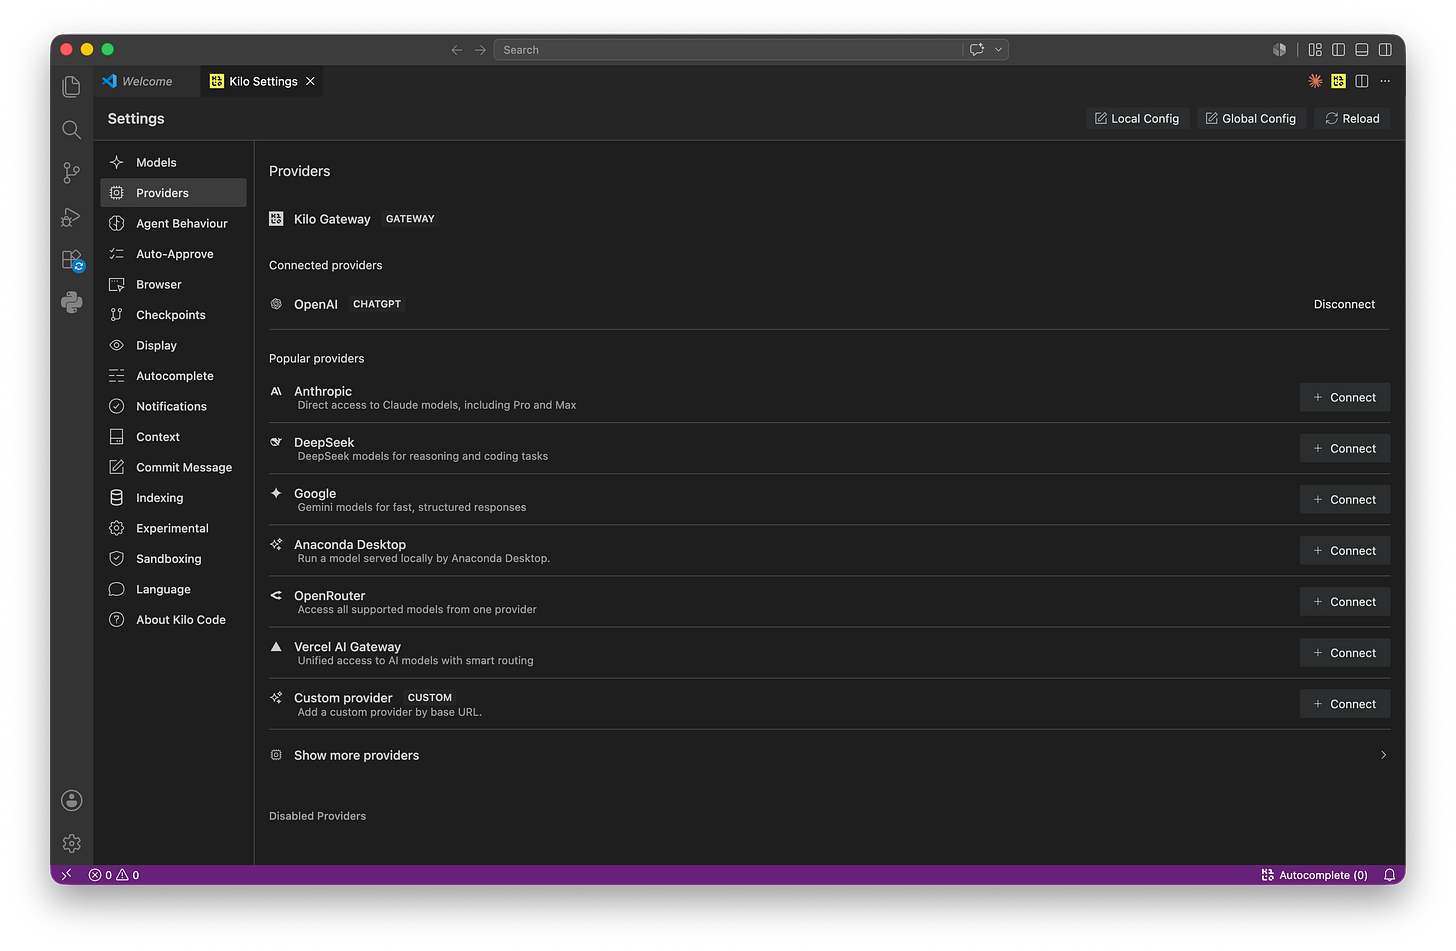Toggle the bottom panel layout icon
Screen dimensions: 1456x951
point(1361,50)
